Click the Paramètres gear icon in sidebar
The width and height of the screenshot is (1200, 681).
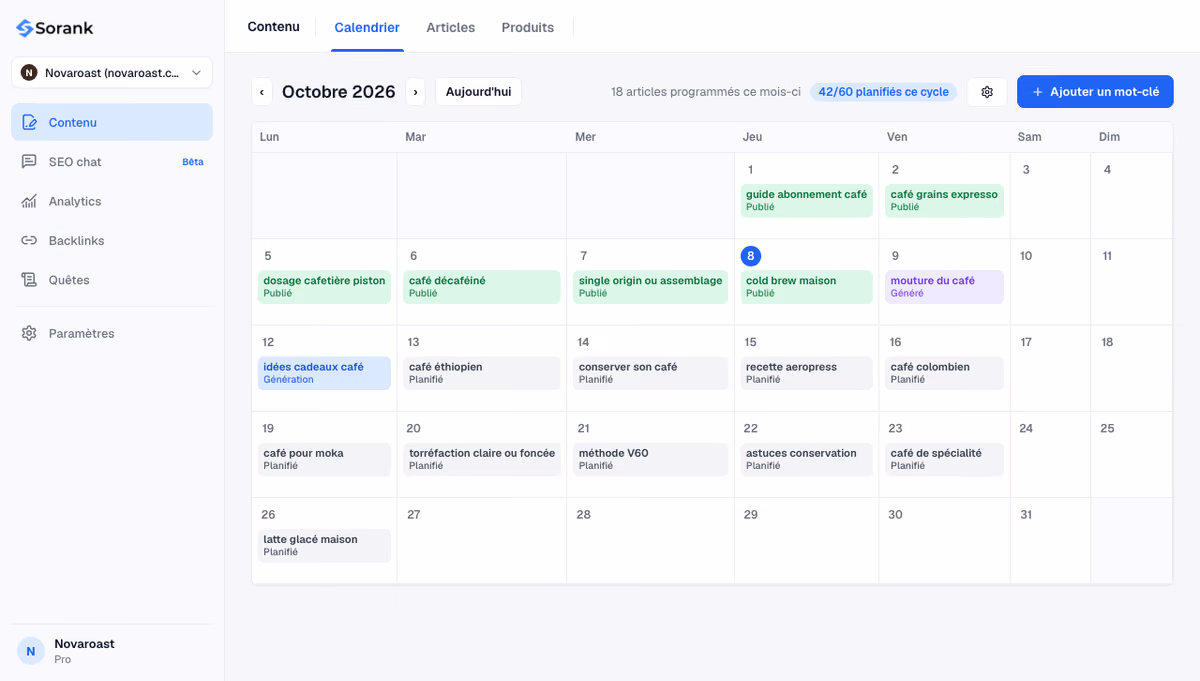click(x=29, y=333)
